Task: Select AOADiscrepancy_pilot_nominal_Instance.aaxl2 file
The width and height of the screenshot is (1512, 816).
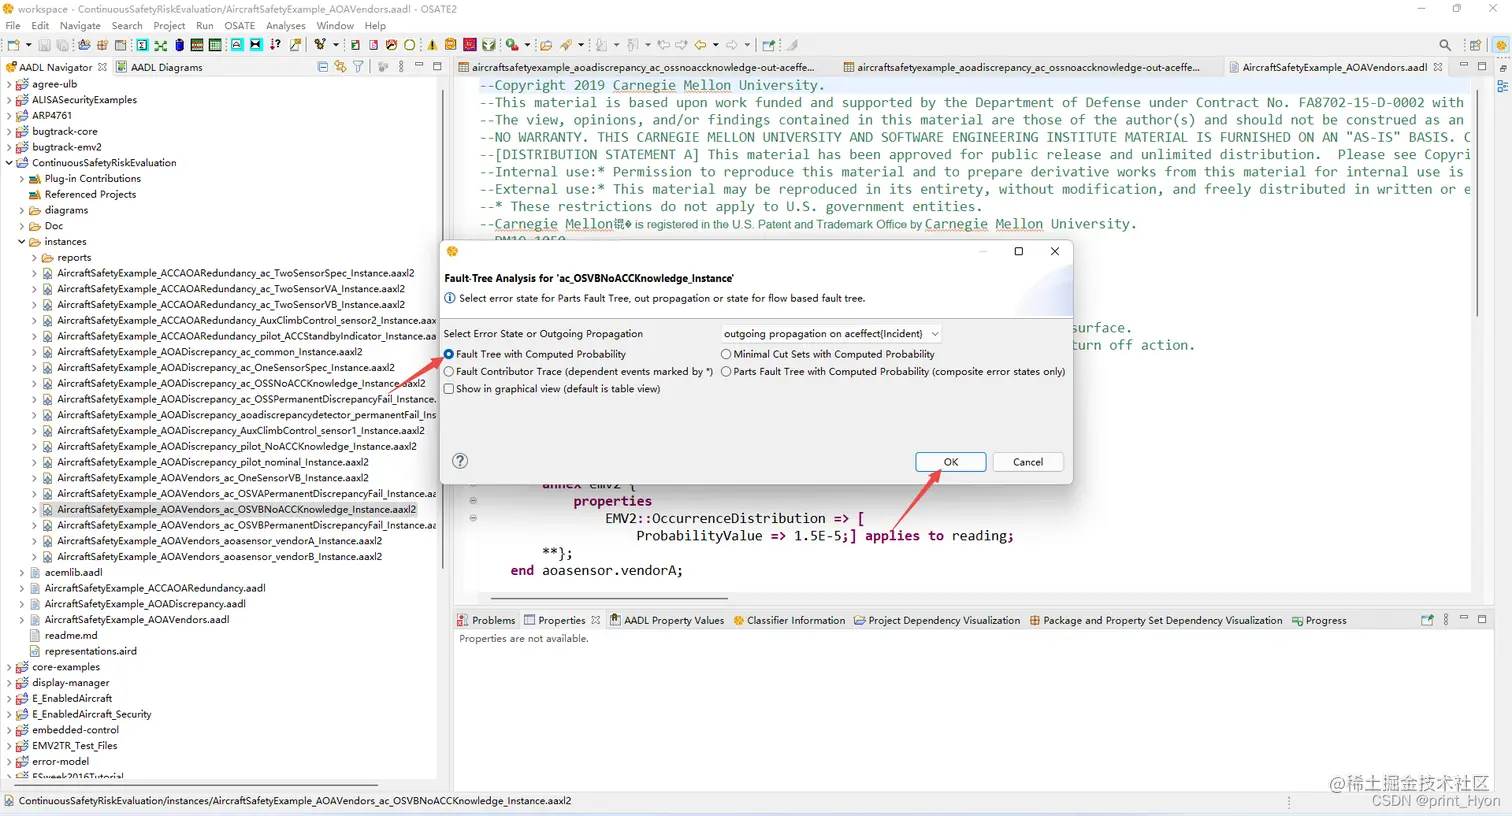Action: point(213,462)
